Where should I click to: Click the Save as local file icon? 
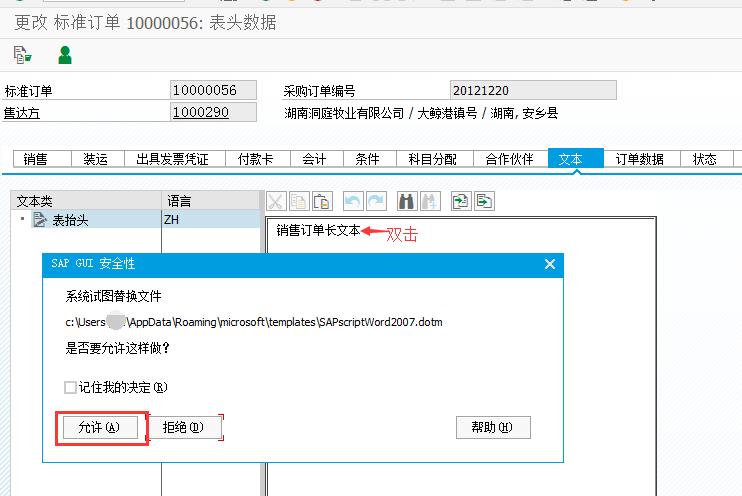tap(484, 201)
